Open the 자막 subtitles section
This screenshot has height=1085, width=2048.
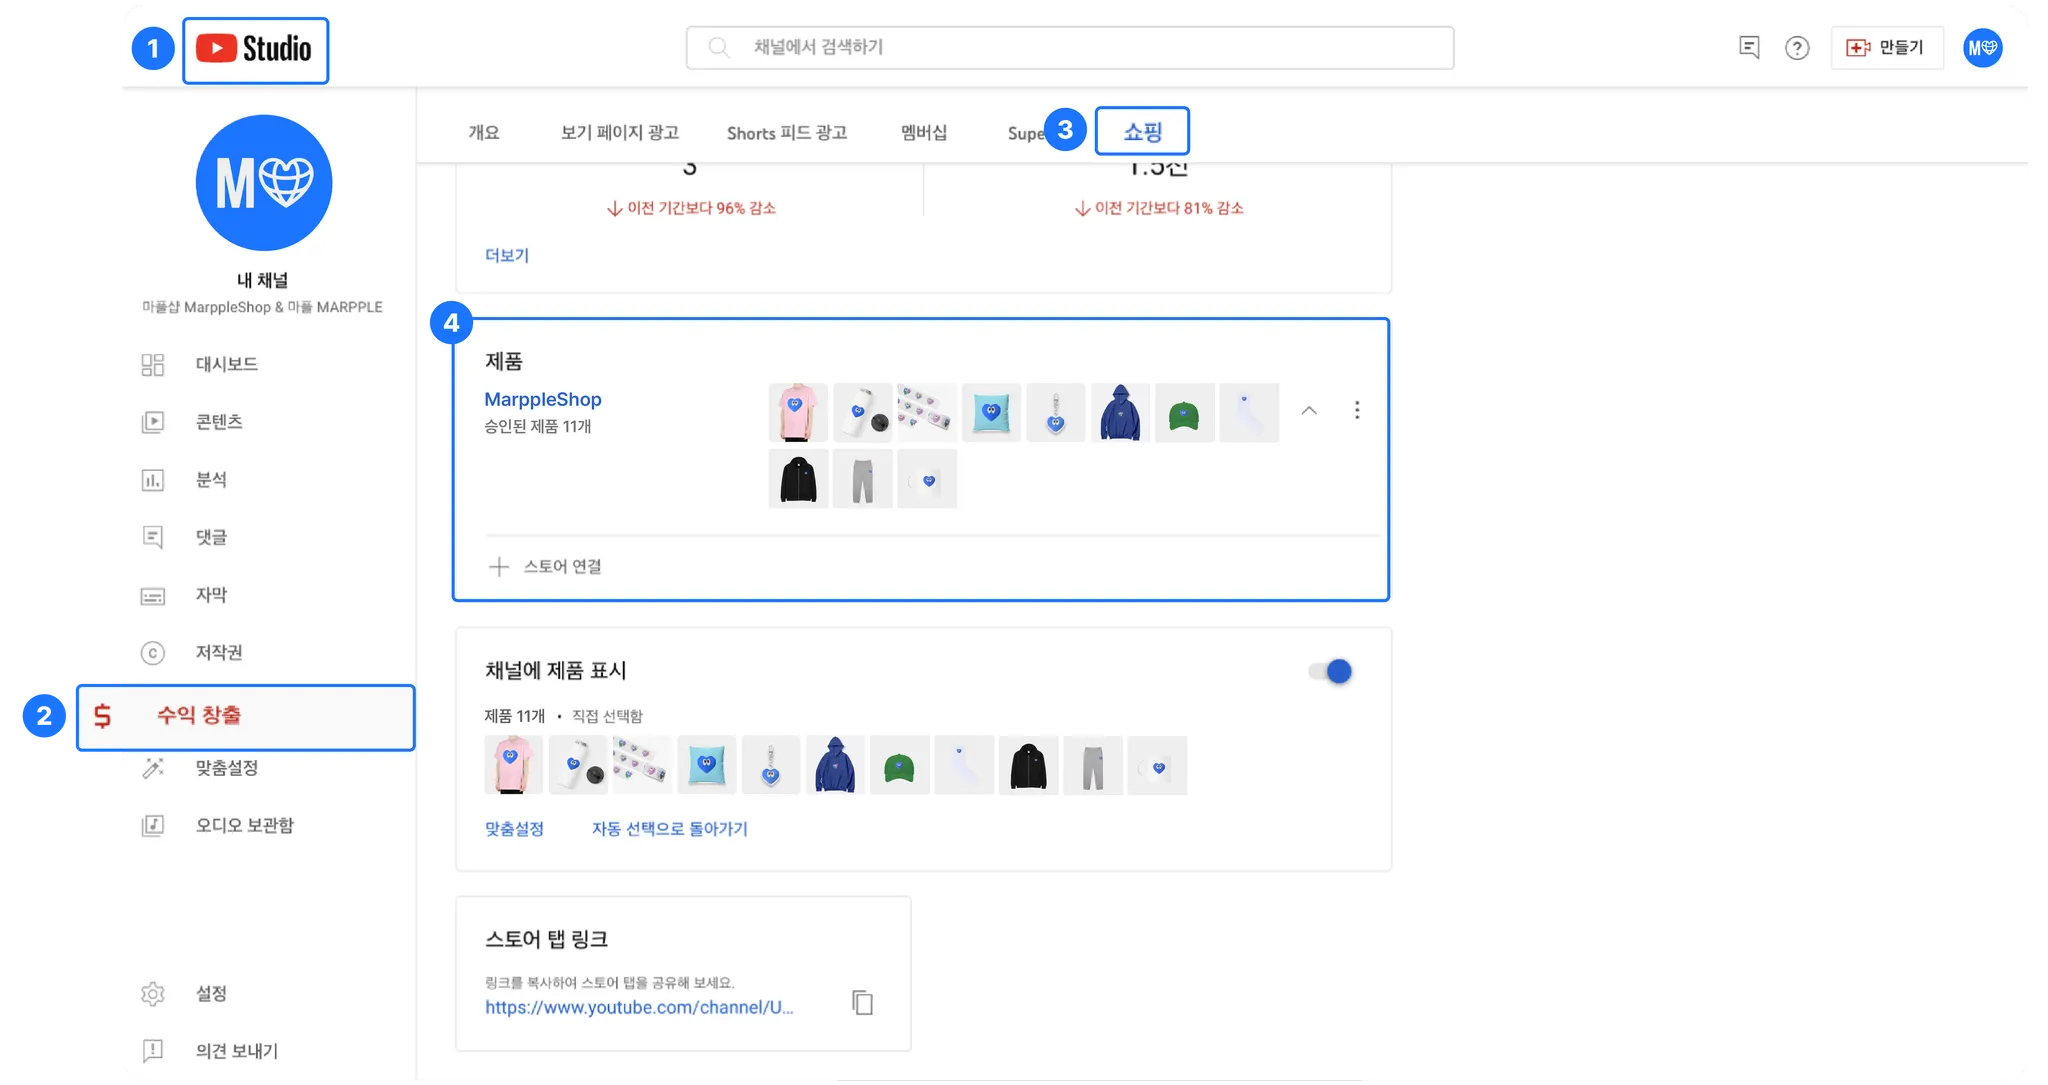[213, 595]
